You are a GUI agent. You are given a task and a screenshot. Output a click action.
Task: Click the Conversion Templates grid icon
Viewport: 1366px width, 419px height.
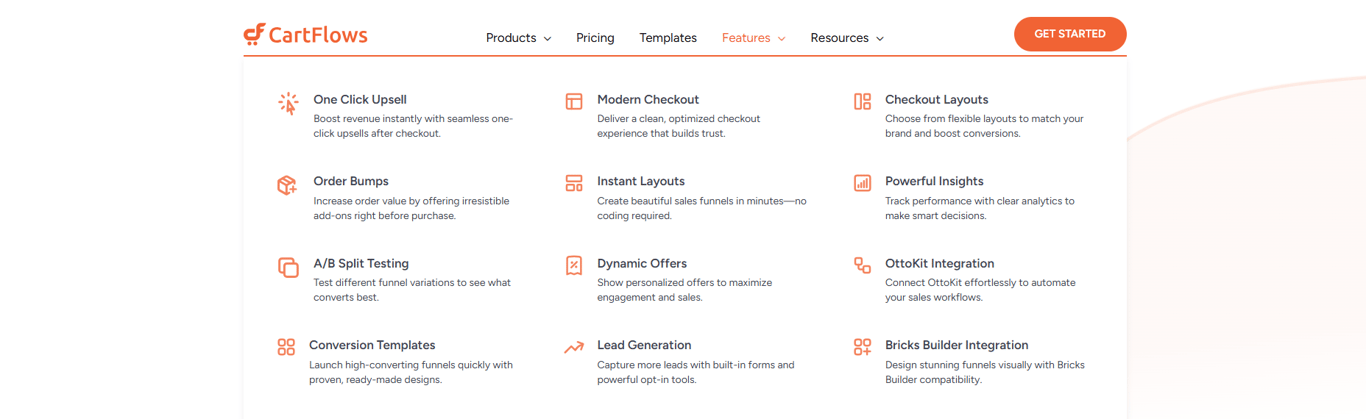[x=286, y=347]
